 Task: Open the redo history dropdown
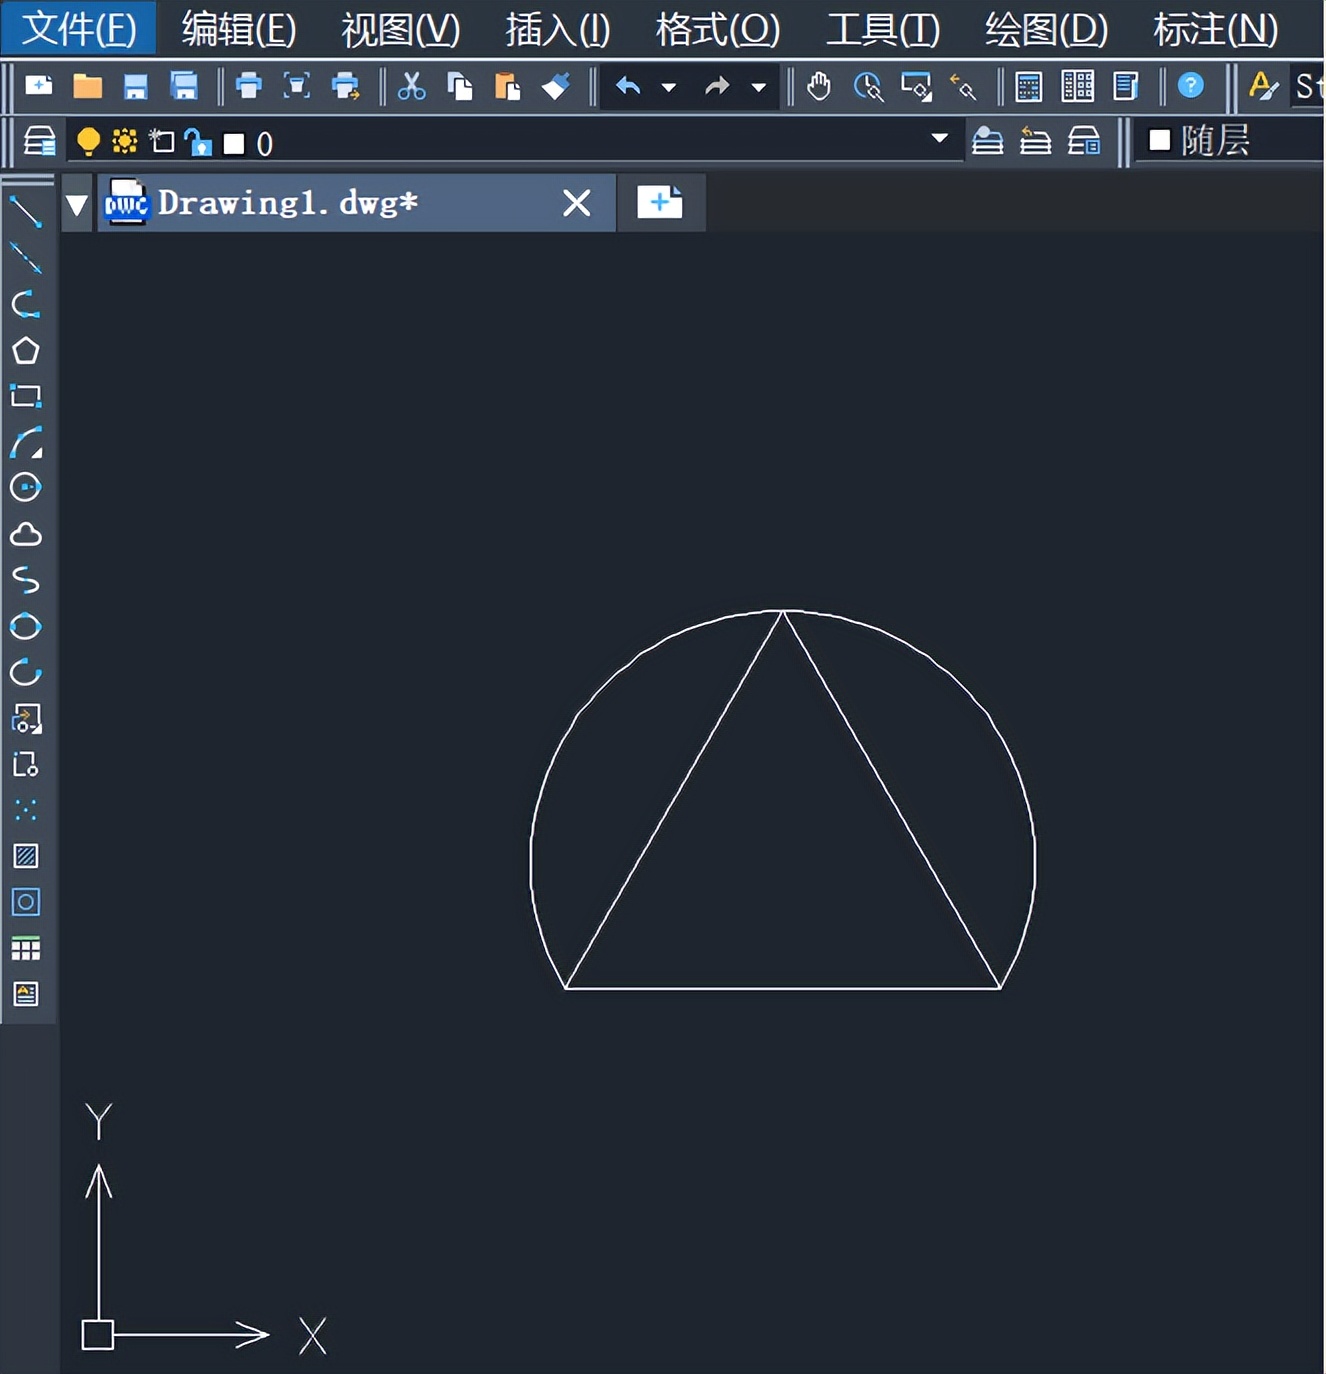coord(757,87)
